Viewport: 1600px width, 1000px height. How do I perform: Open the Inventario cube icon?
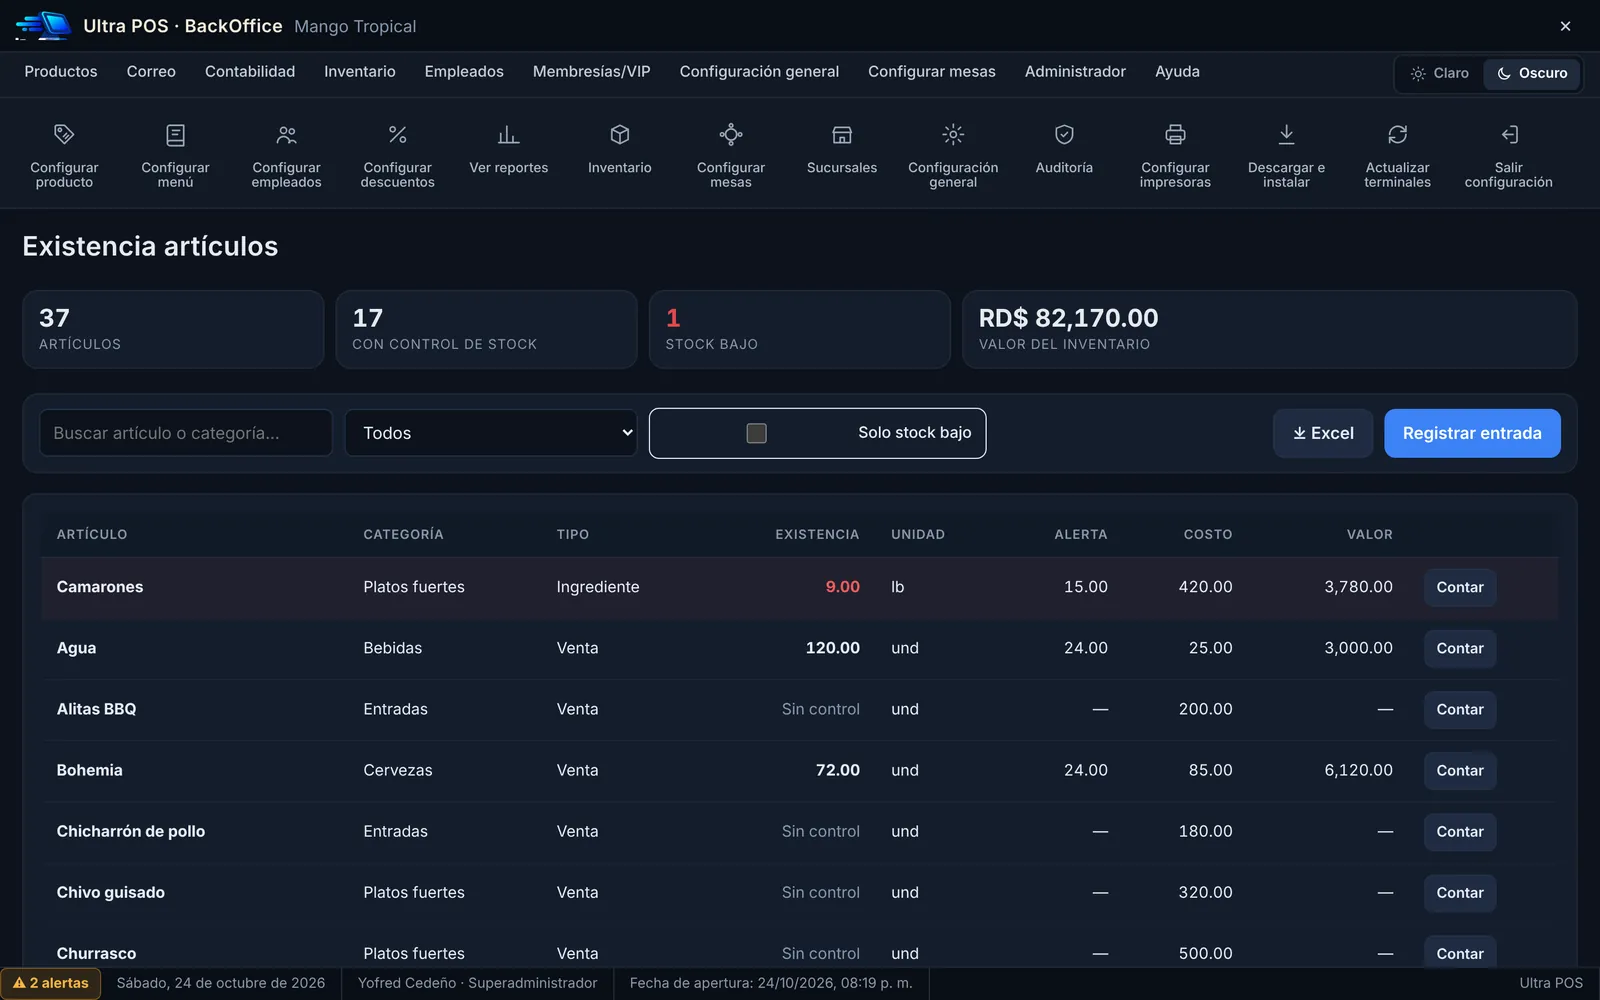[x=620, y=135]
